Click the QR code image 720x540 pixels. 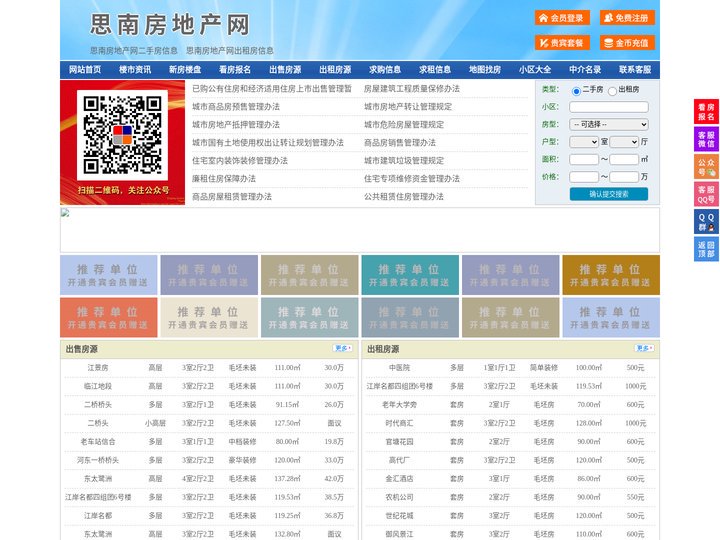(x=123, y=135)
